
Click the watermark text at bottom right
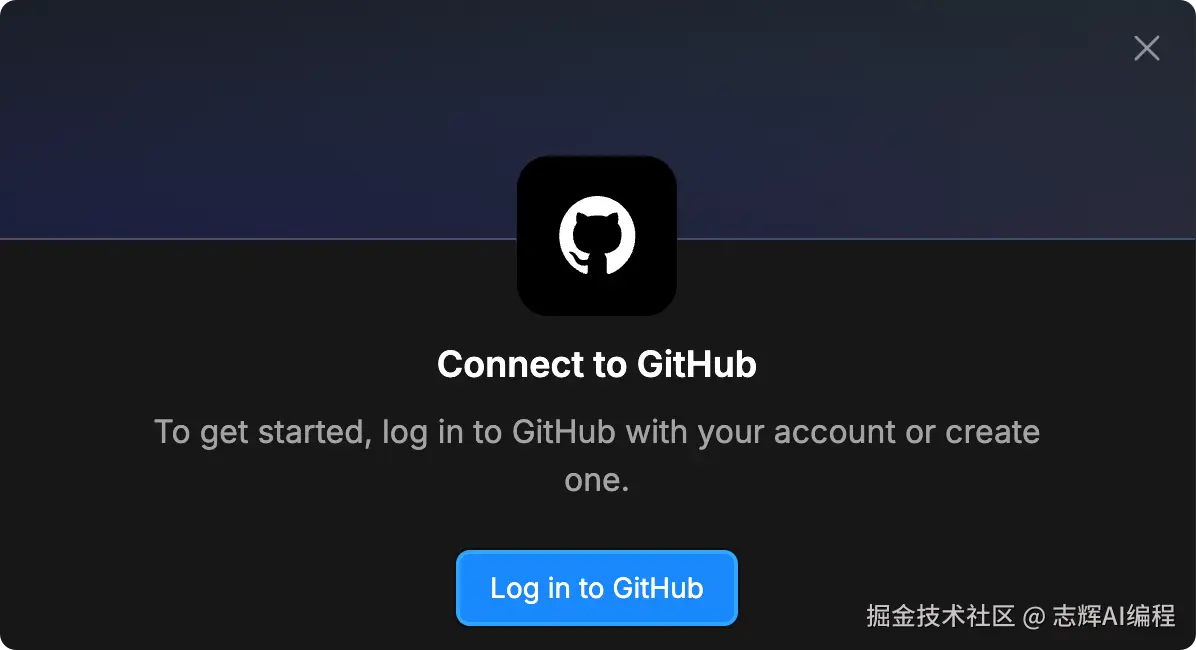pyautogui.click(x=1021, y=616)
